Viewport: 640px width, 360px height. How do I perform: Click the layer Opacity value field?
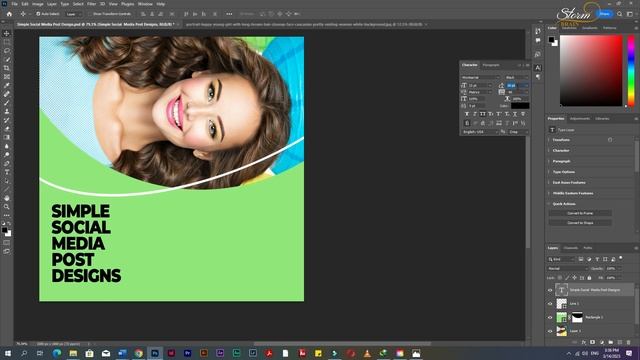click(612, 269)
